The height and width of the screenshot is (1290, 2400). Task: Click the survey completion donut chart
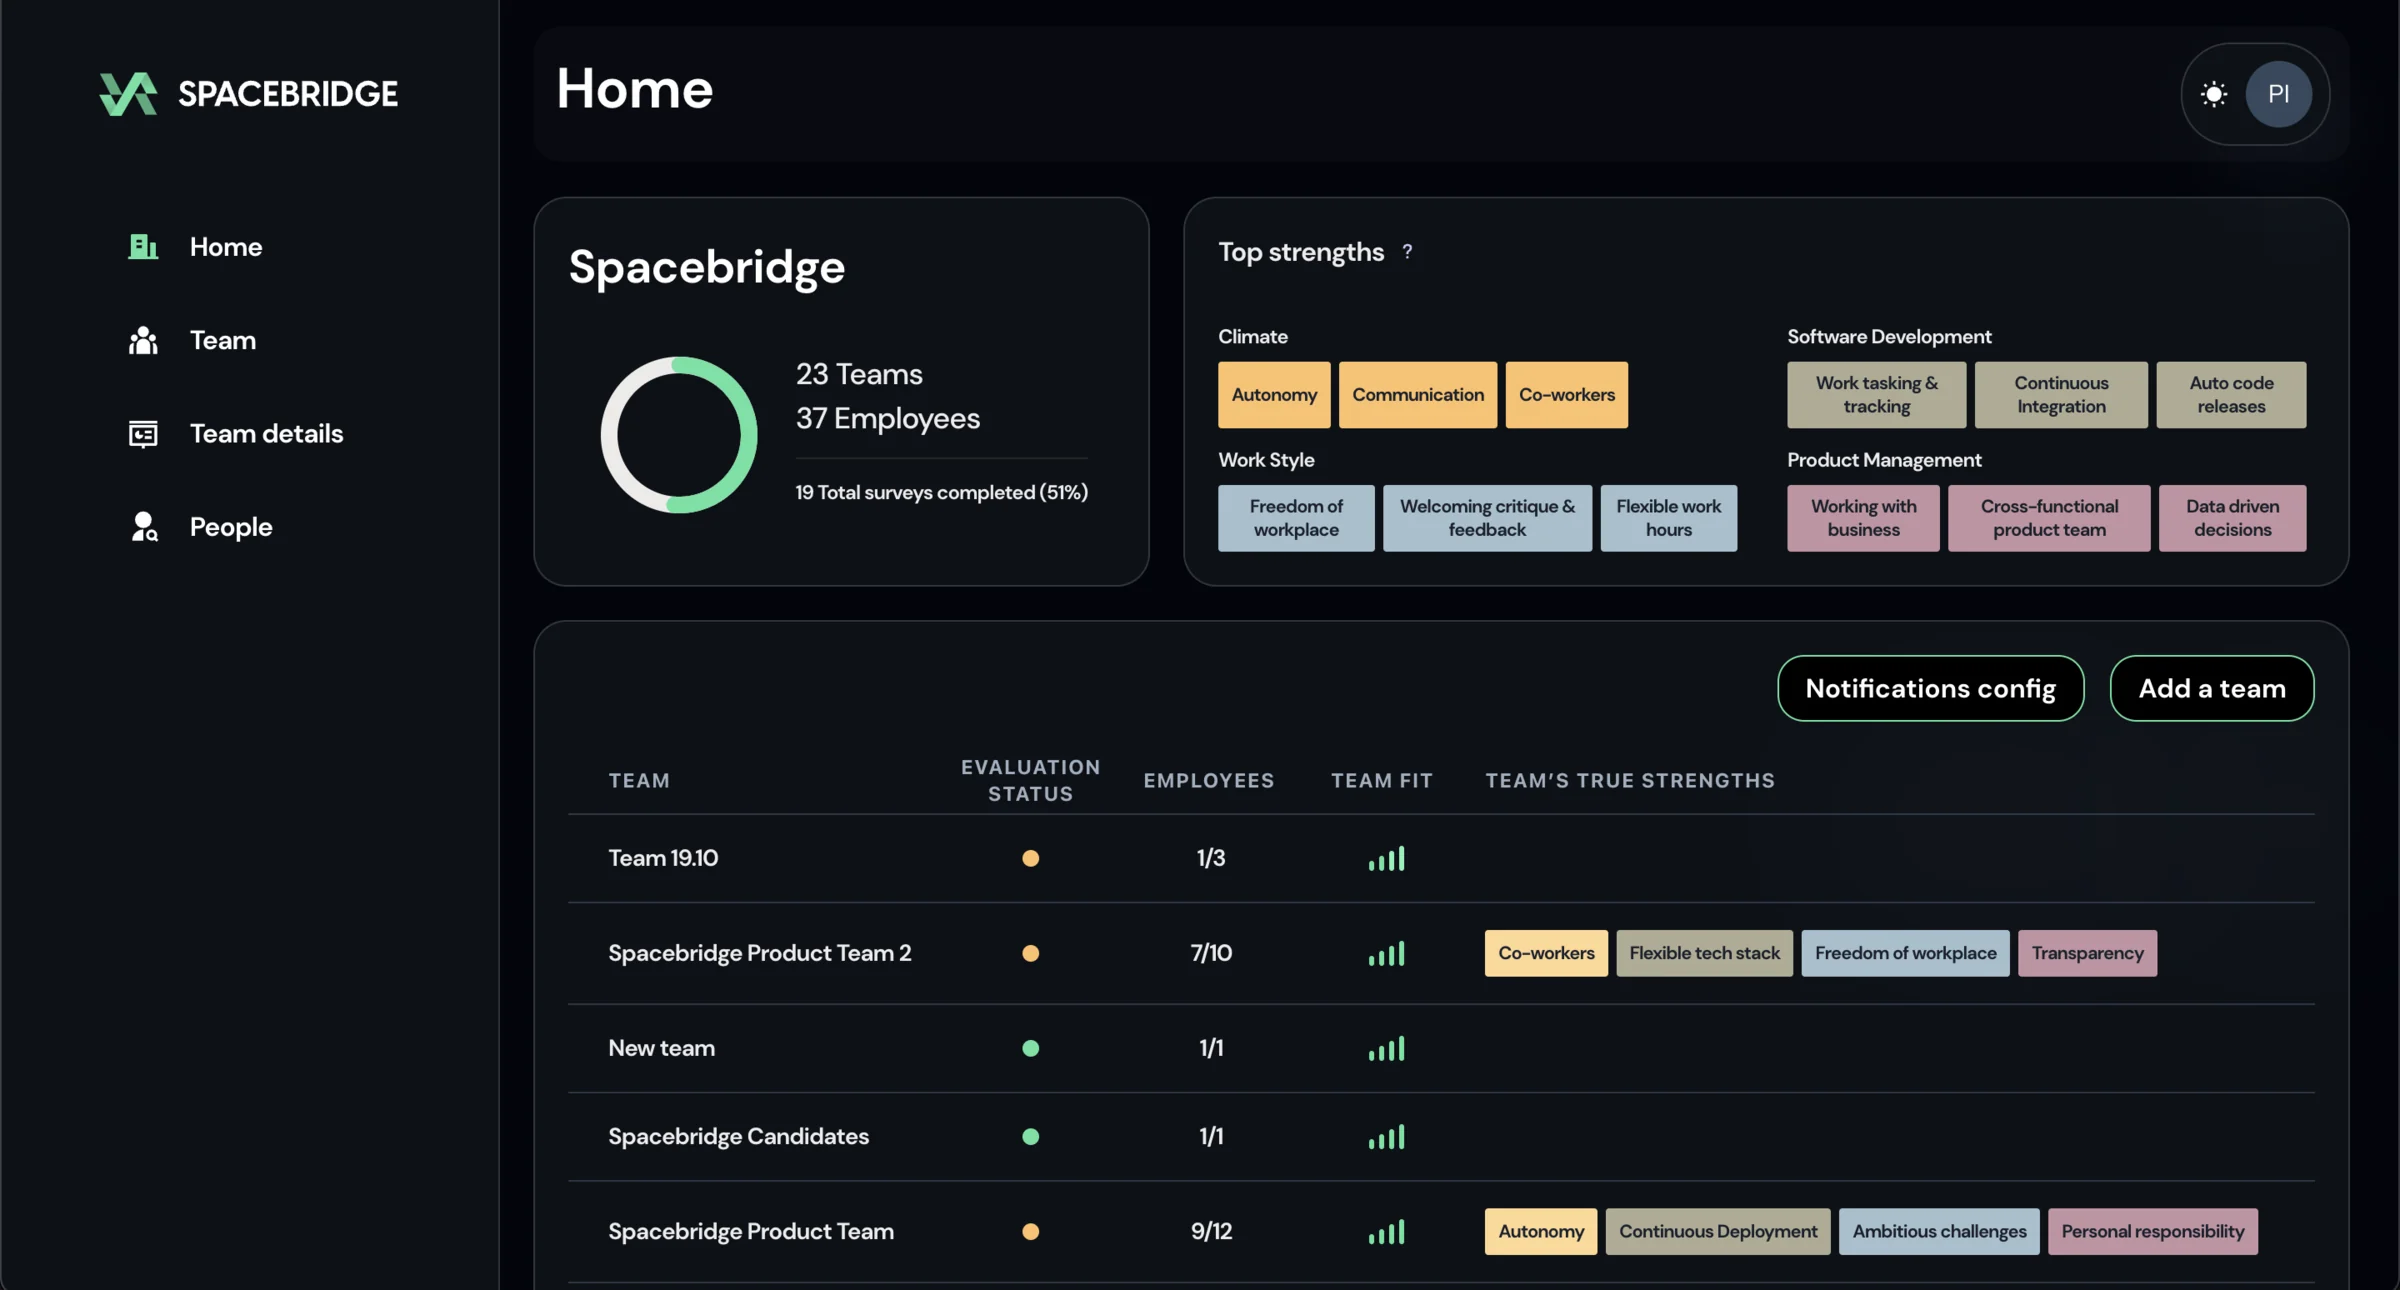pyautogui.click(x=679, y=435)
